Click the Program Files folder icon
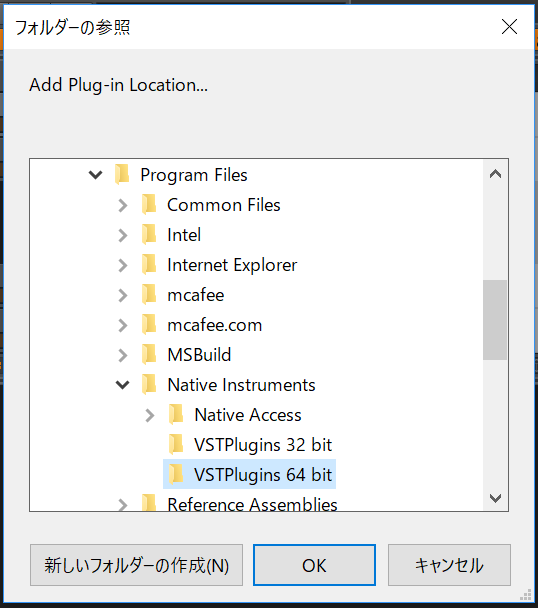Image resolution: width=538 pixels, height=608 pixels. (x=123, y=174)
